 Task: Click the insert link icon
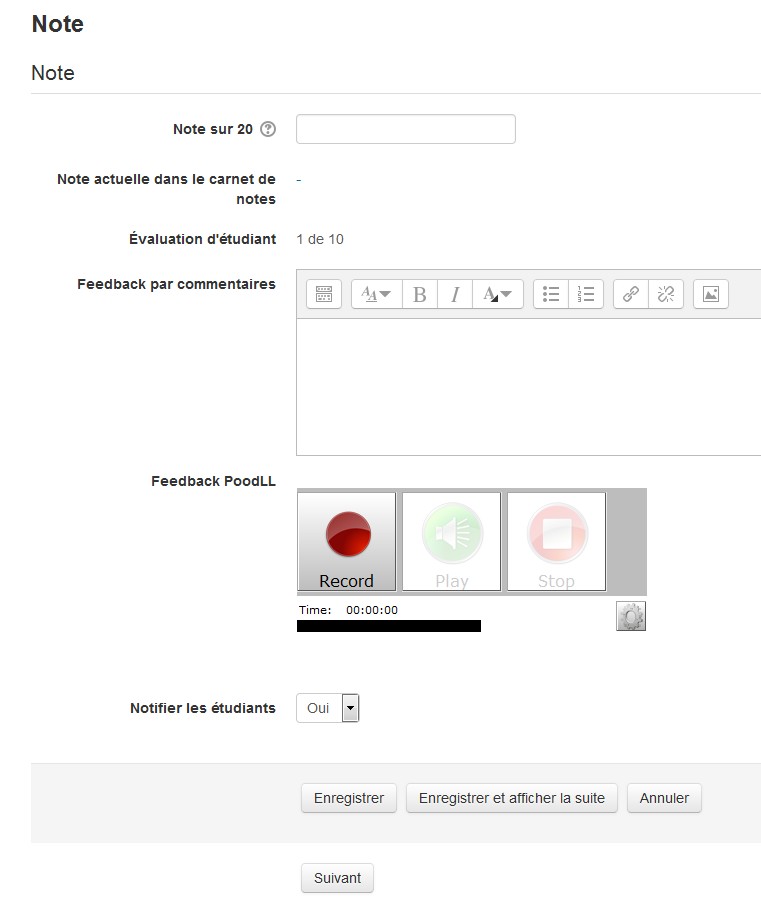coord(631,294)
